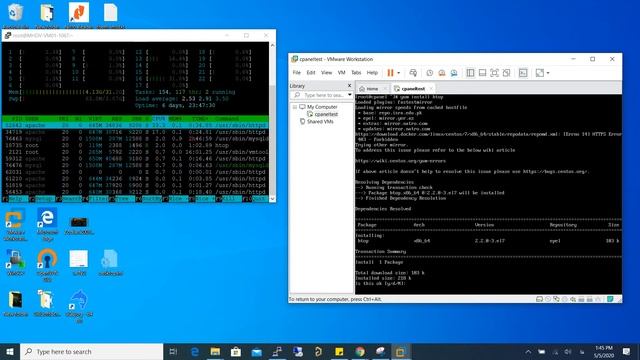
Task: Open the power options dropdown beside pause
Action: [399, 73]
